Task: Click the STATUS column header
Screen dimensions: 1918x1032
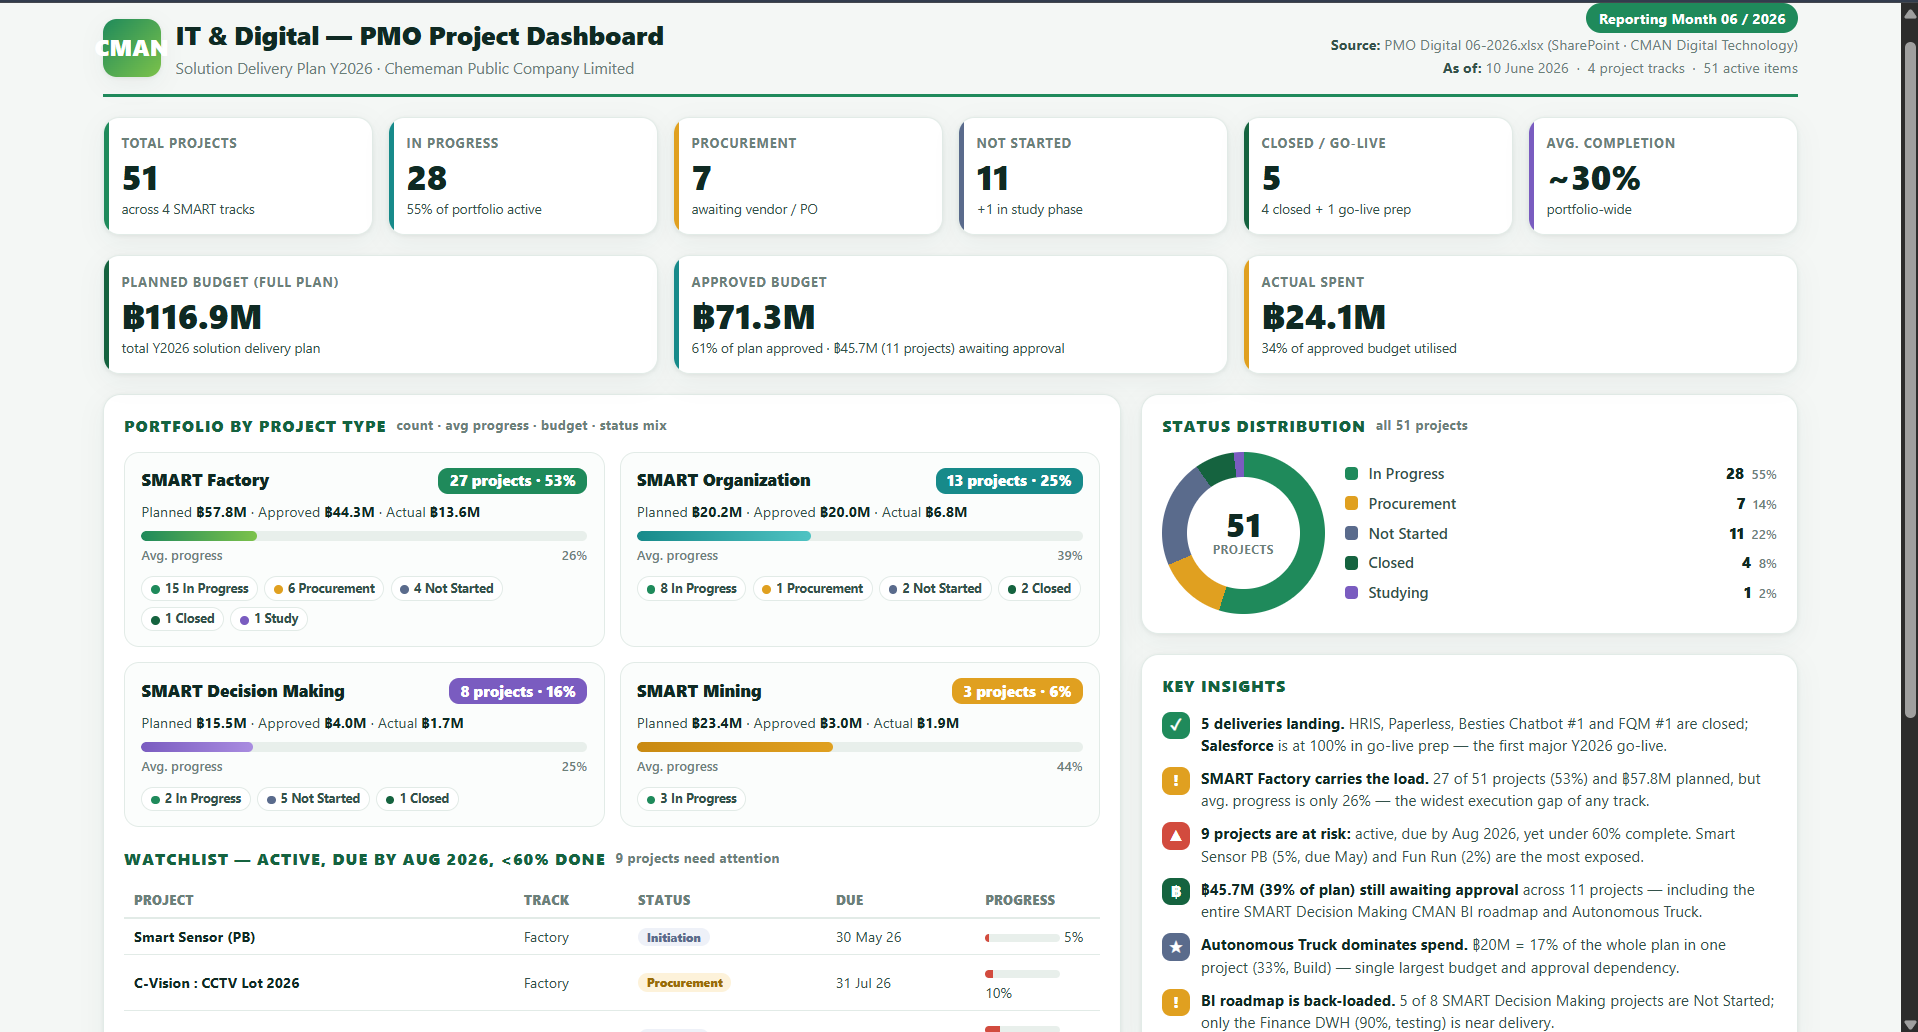Action: (664, 900)
